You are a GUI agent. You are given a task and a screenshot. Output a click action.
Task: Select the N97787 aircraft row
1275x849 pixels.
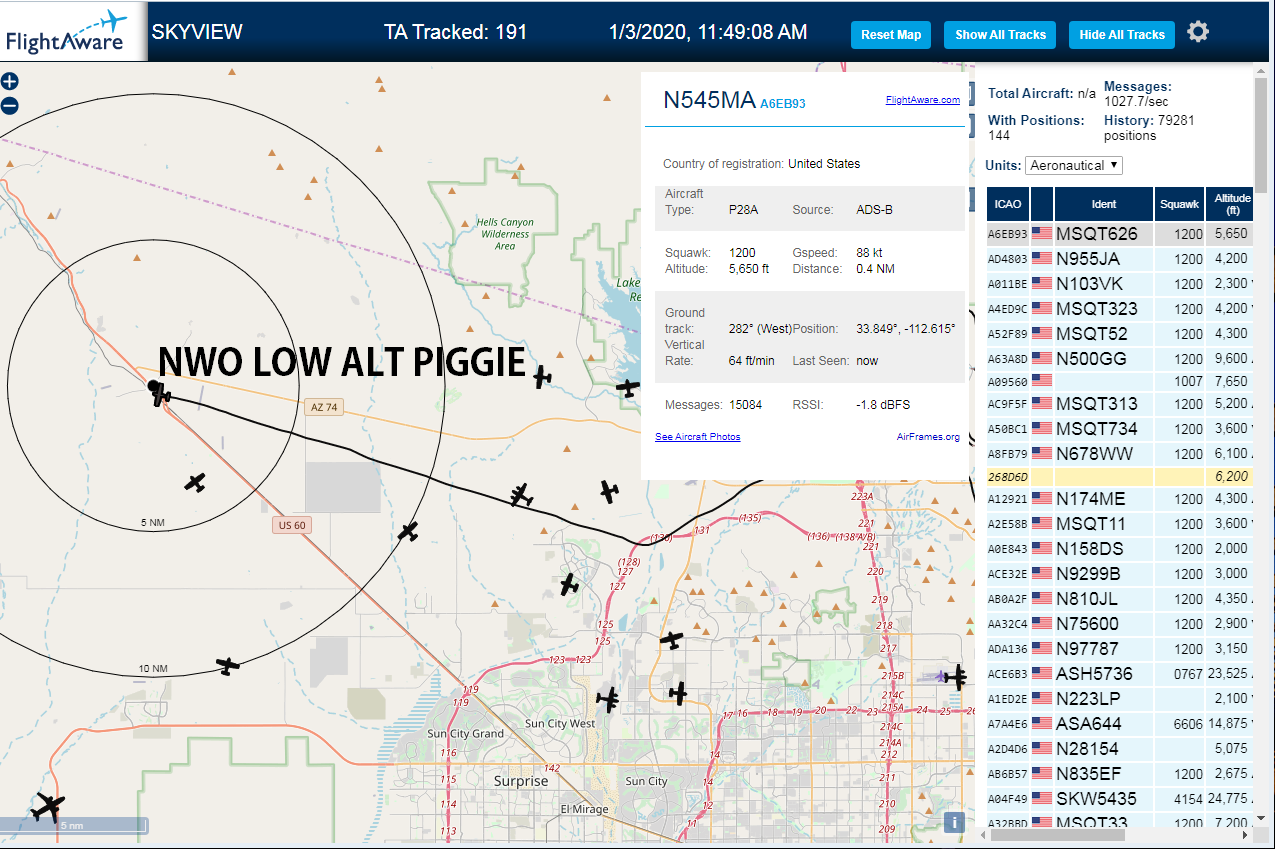(1120, 649)
